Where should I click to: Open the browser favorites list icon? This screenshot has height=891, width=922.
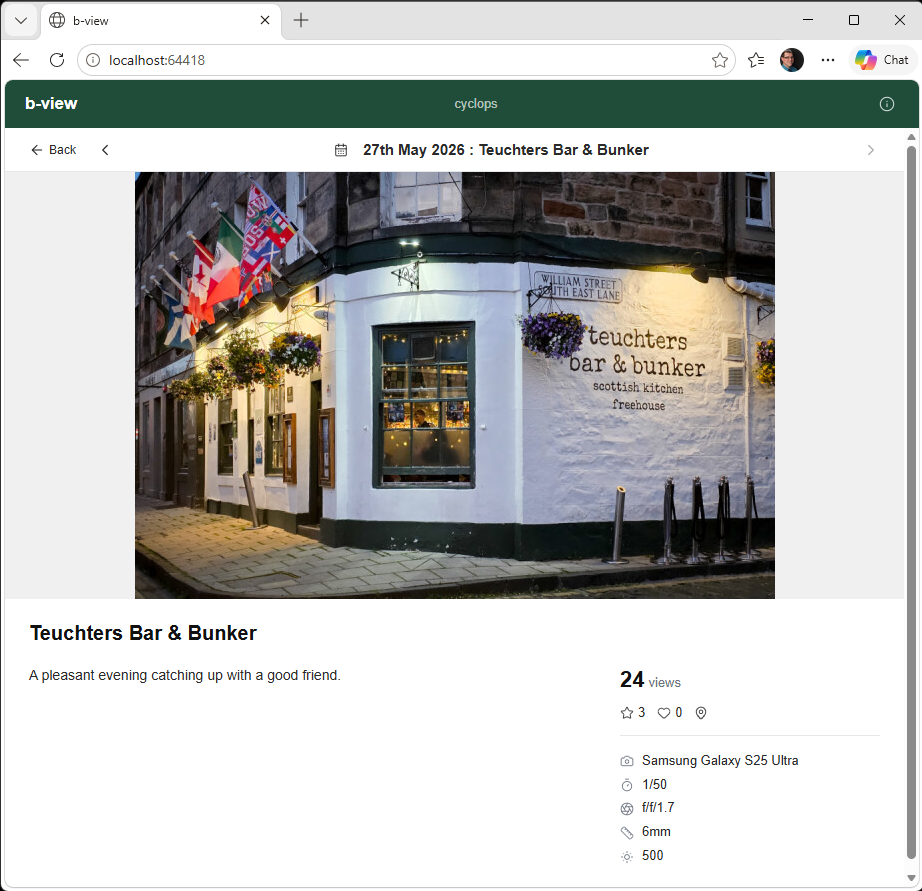point(756,60)
